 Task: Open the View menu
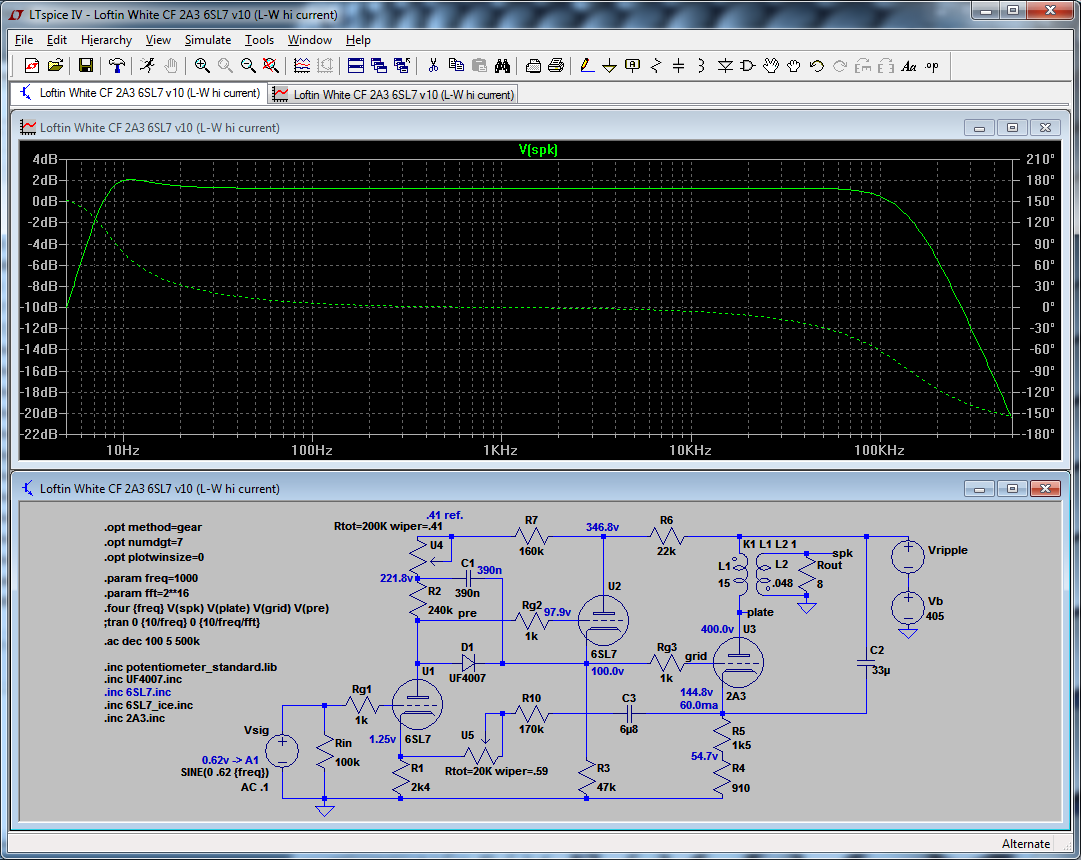point(158,40)
